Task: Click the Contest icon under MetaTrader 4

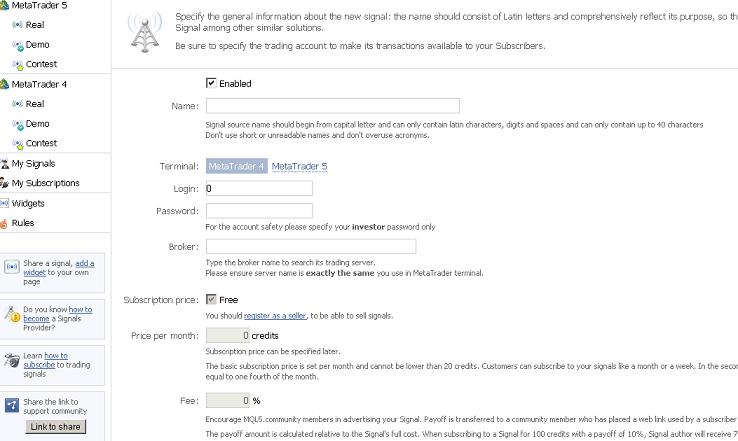Action: (x=17, y=143)
